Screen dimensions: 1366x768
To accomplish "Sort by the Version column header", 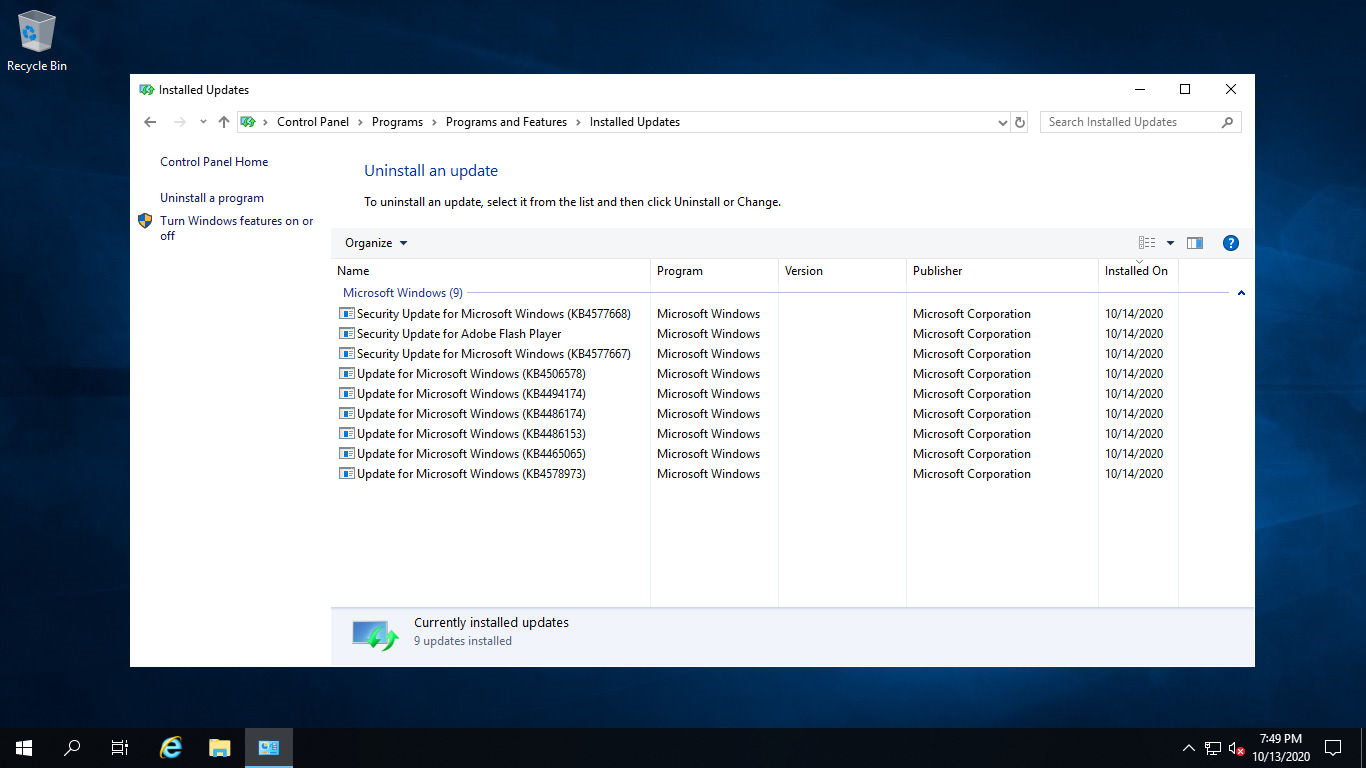I will point(842,271).
